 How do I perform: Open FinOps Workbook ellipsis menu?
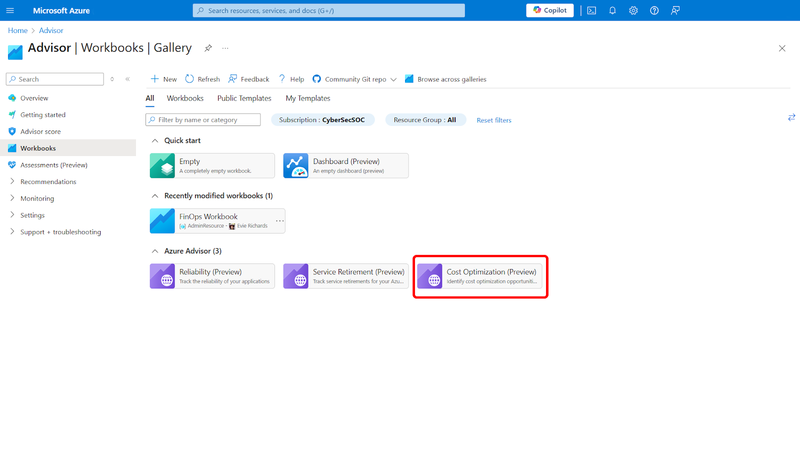tap(280, 221)
